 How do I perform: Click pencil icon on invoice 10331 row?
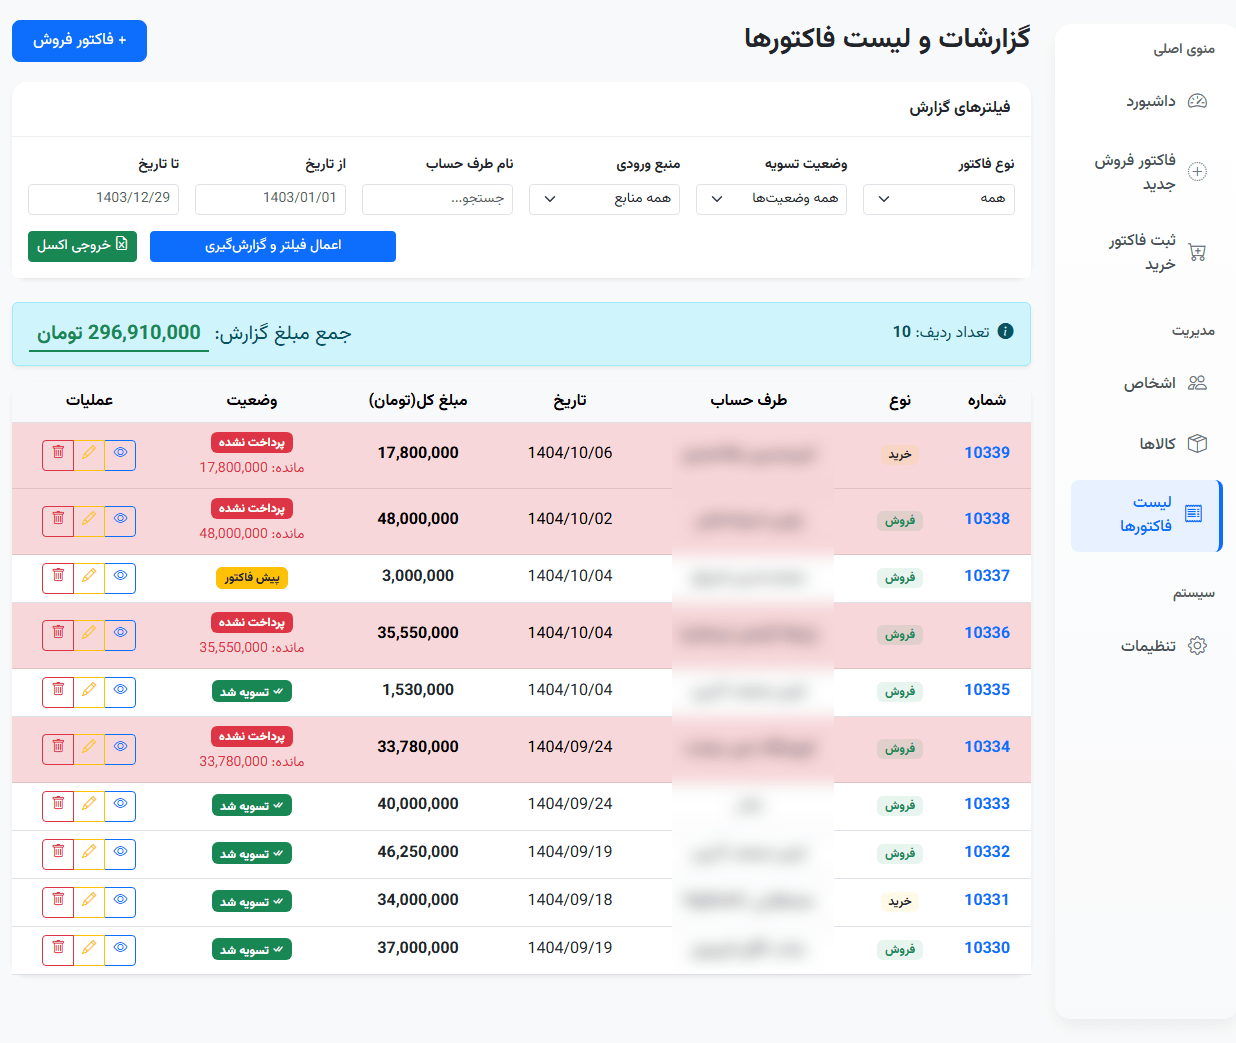(x=89, y=902)
